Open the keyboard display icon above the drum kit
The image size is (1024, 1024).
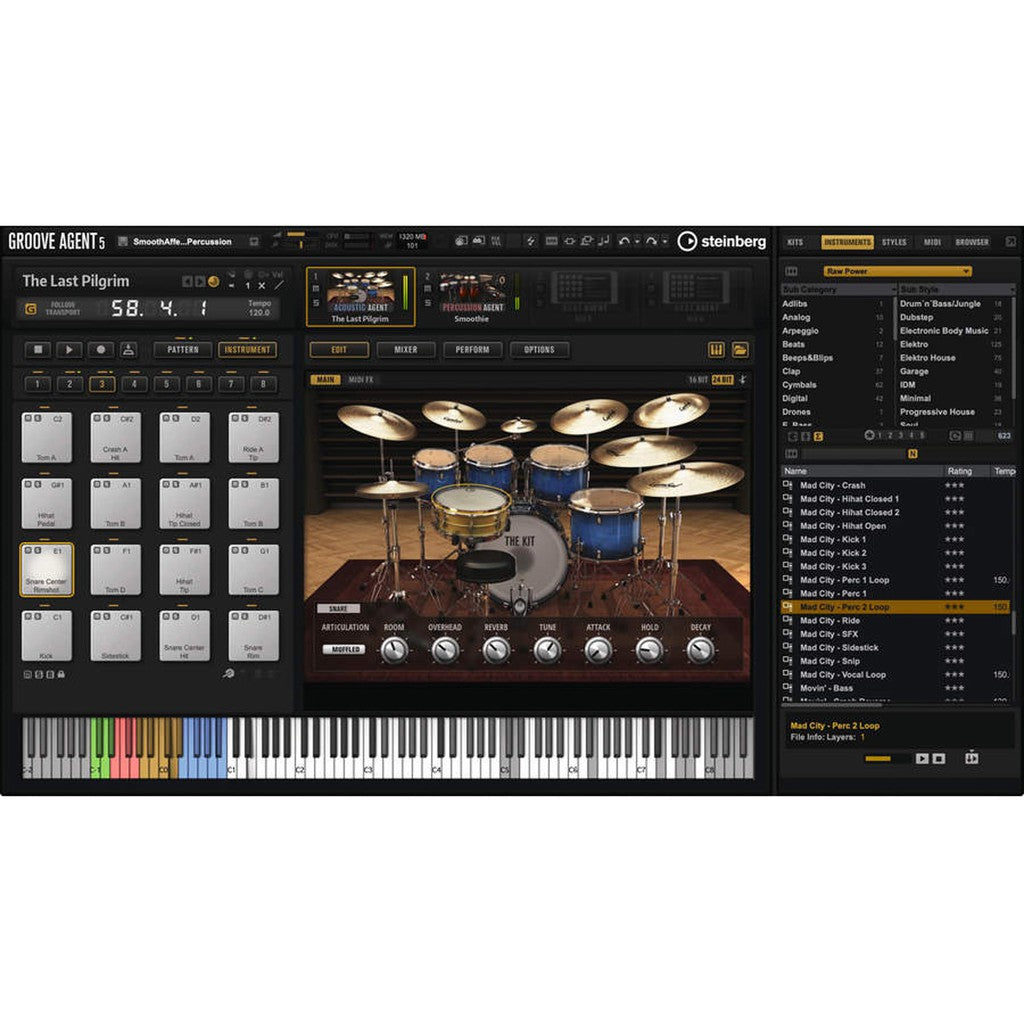coord(717,350)
